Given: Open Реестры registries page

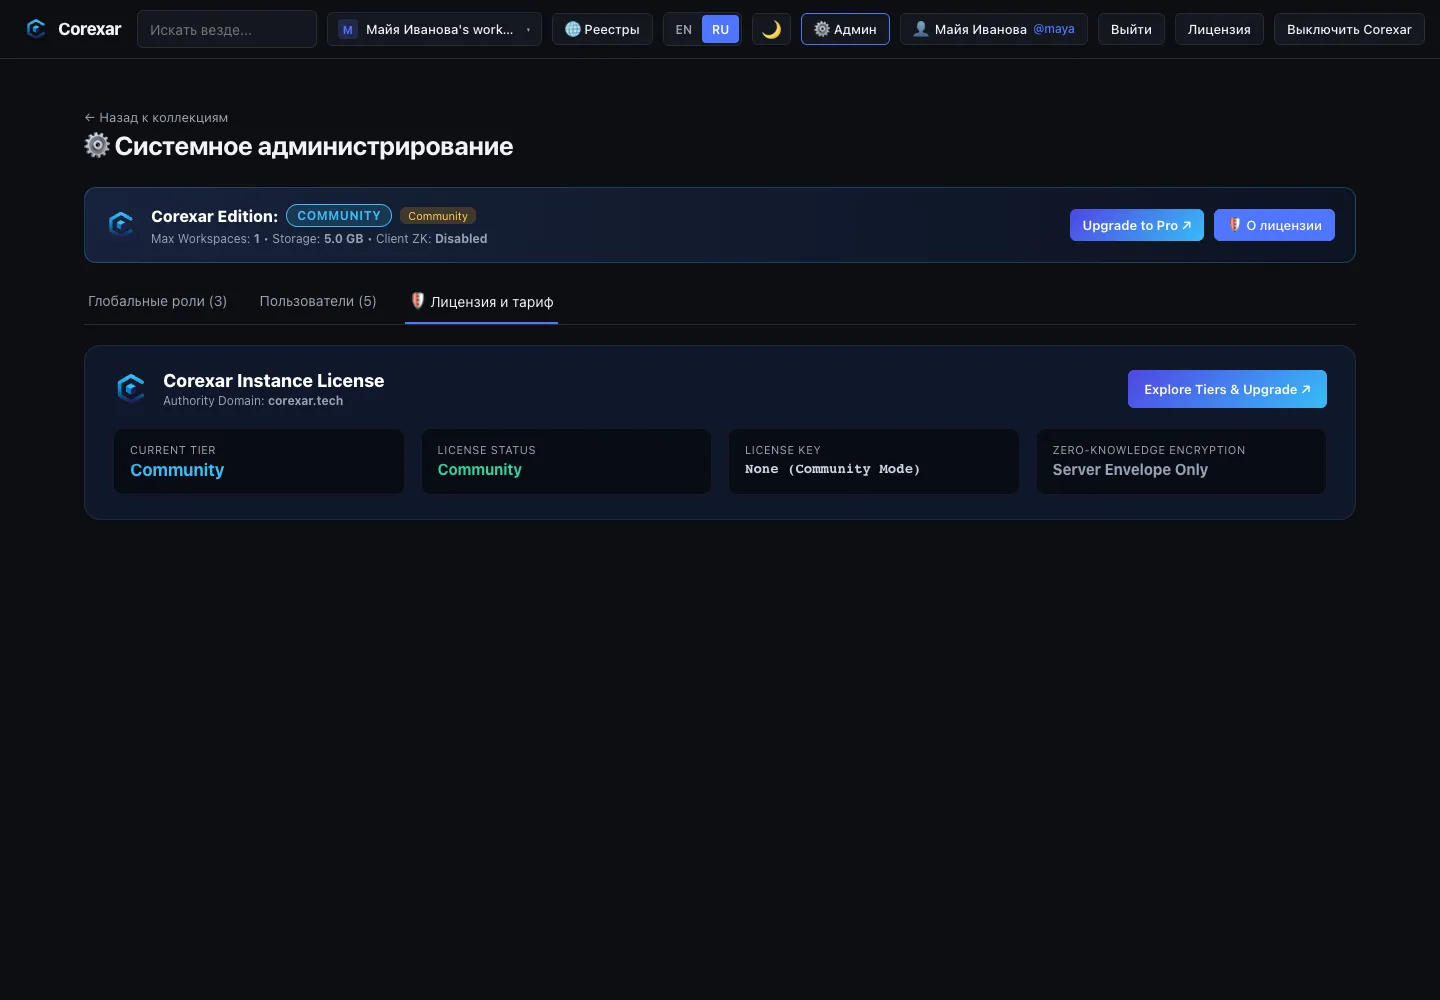Looking at the screenshot, I should [602, 29].
